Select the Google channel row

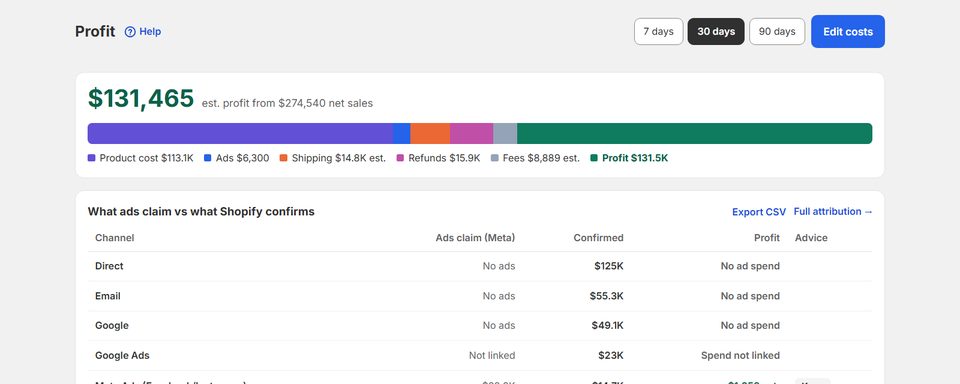(x=480, y=326)
